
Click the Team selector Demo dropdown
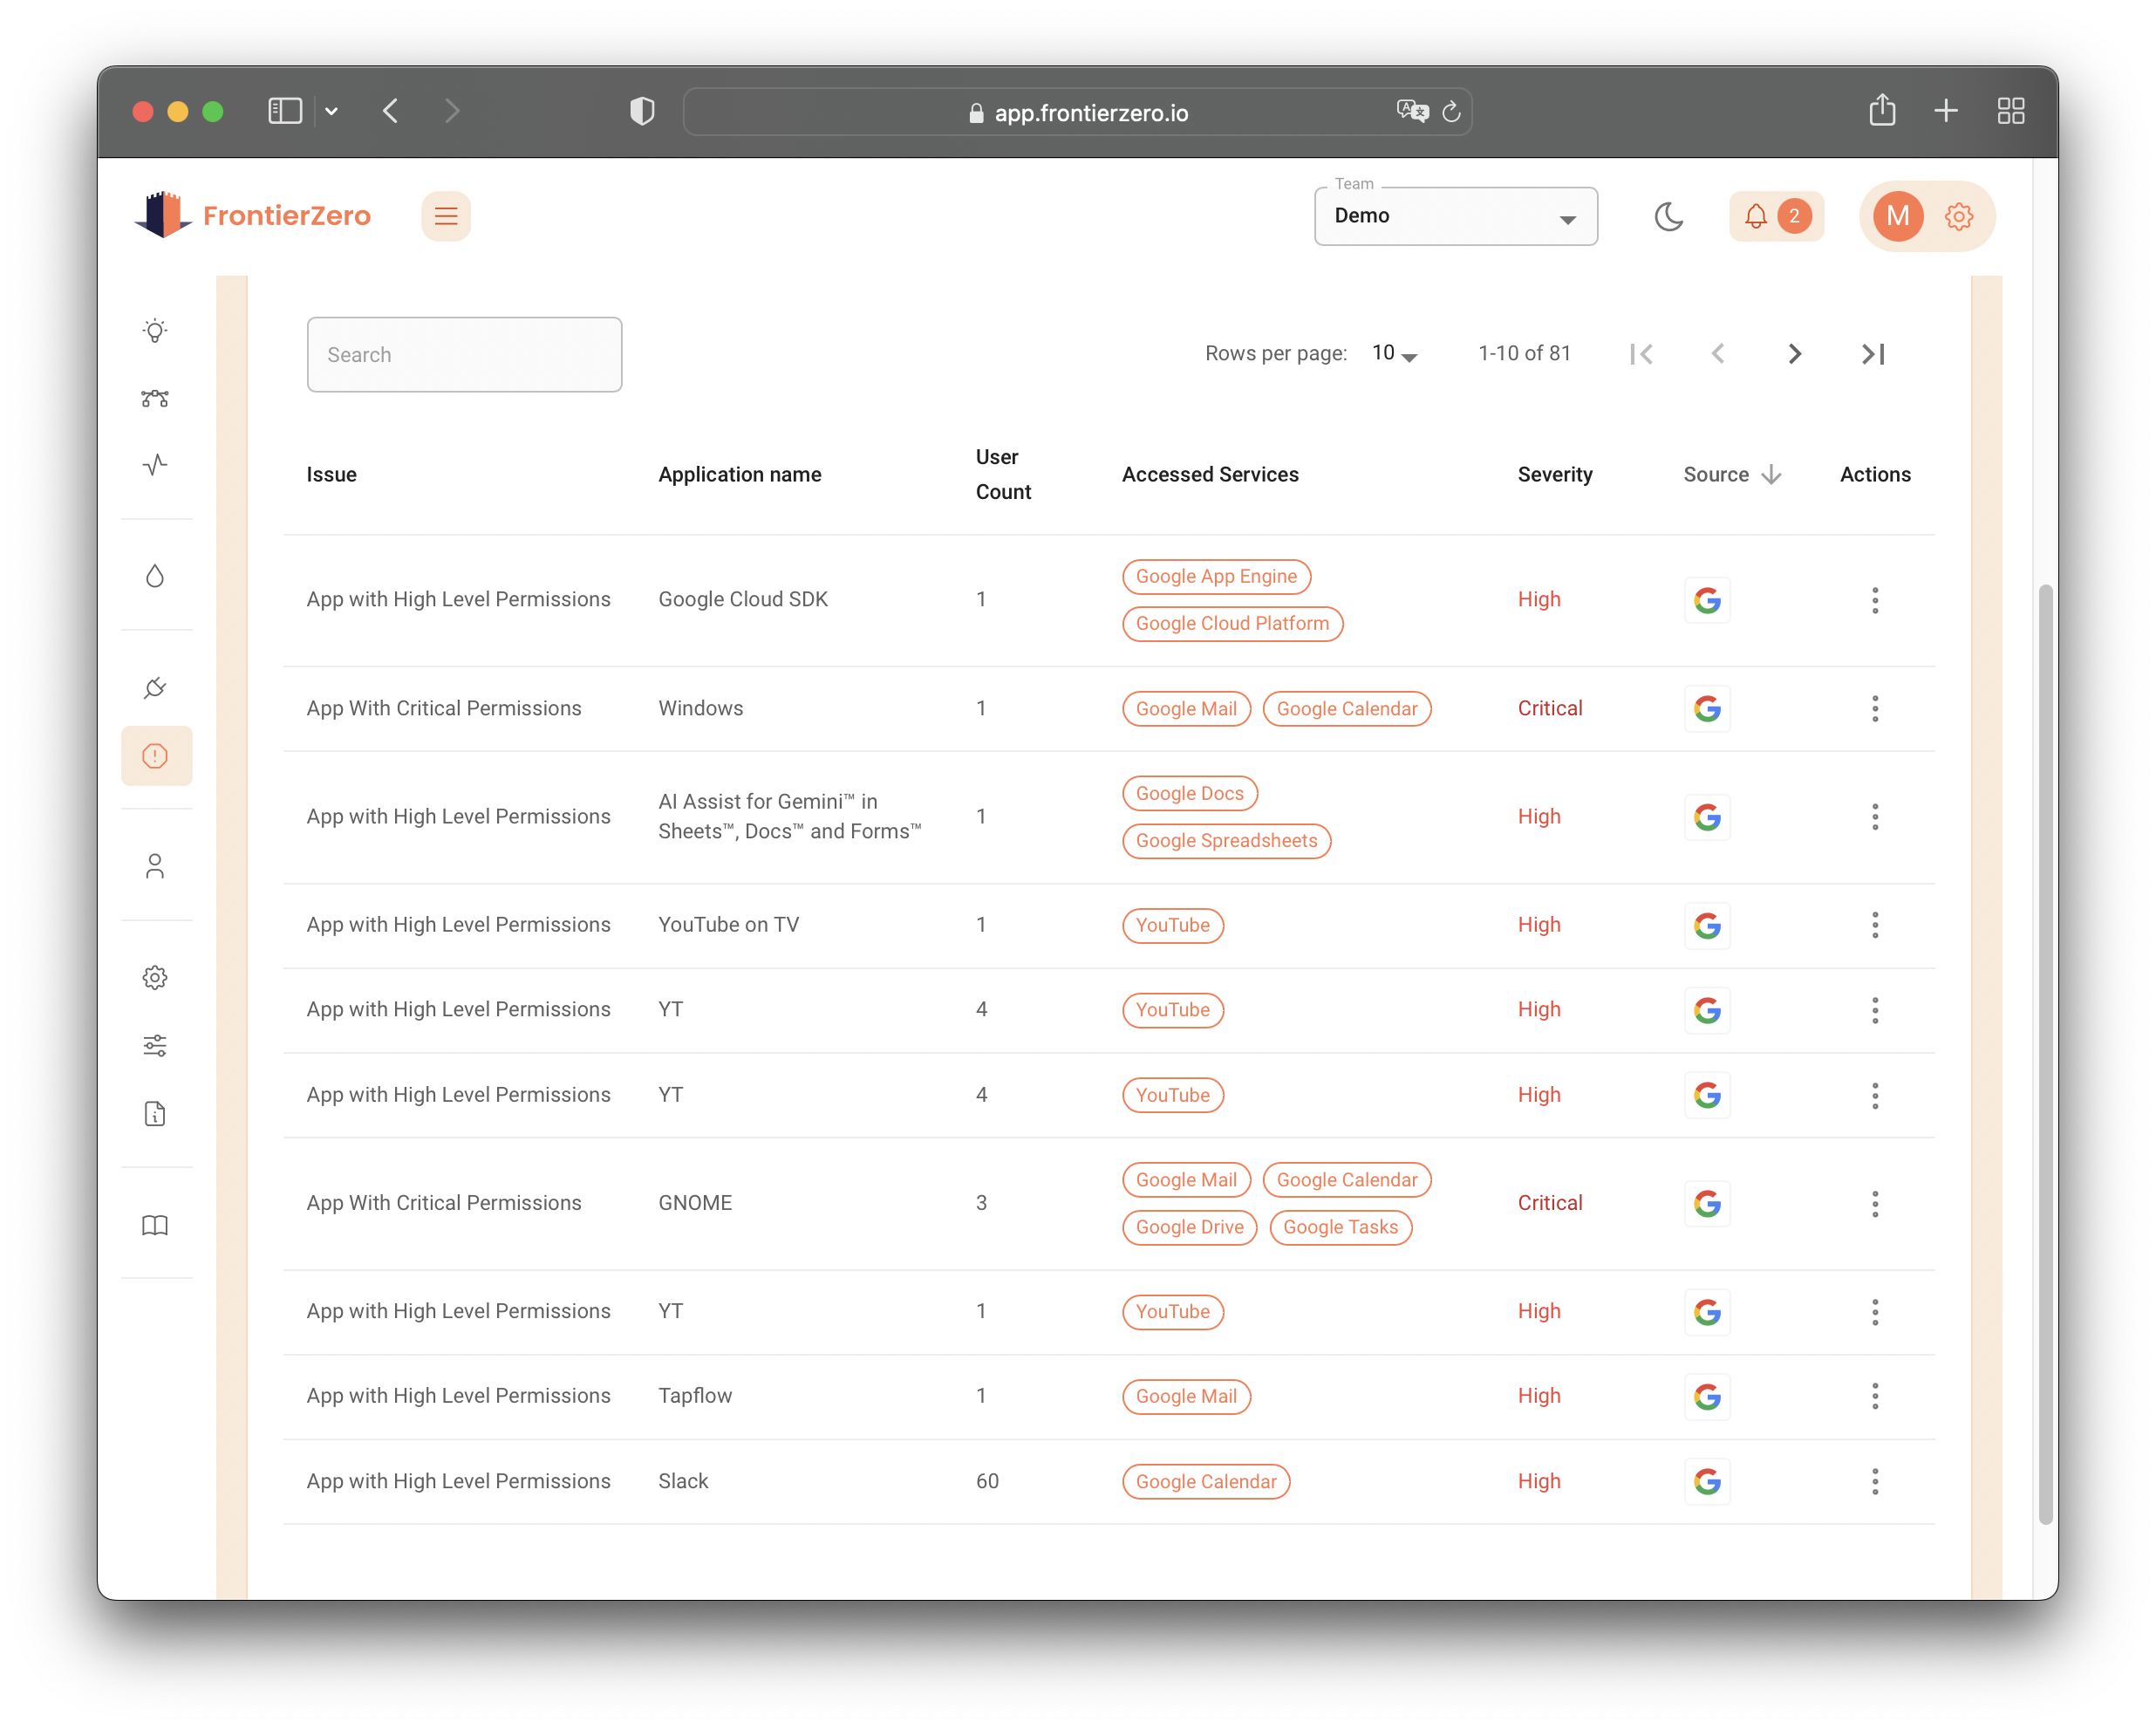pyautogui.click(x=1449, y=215)
